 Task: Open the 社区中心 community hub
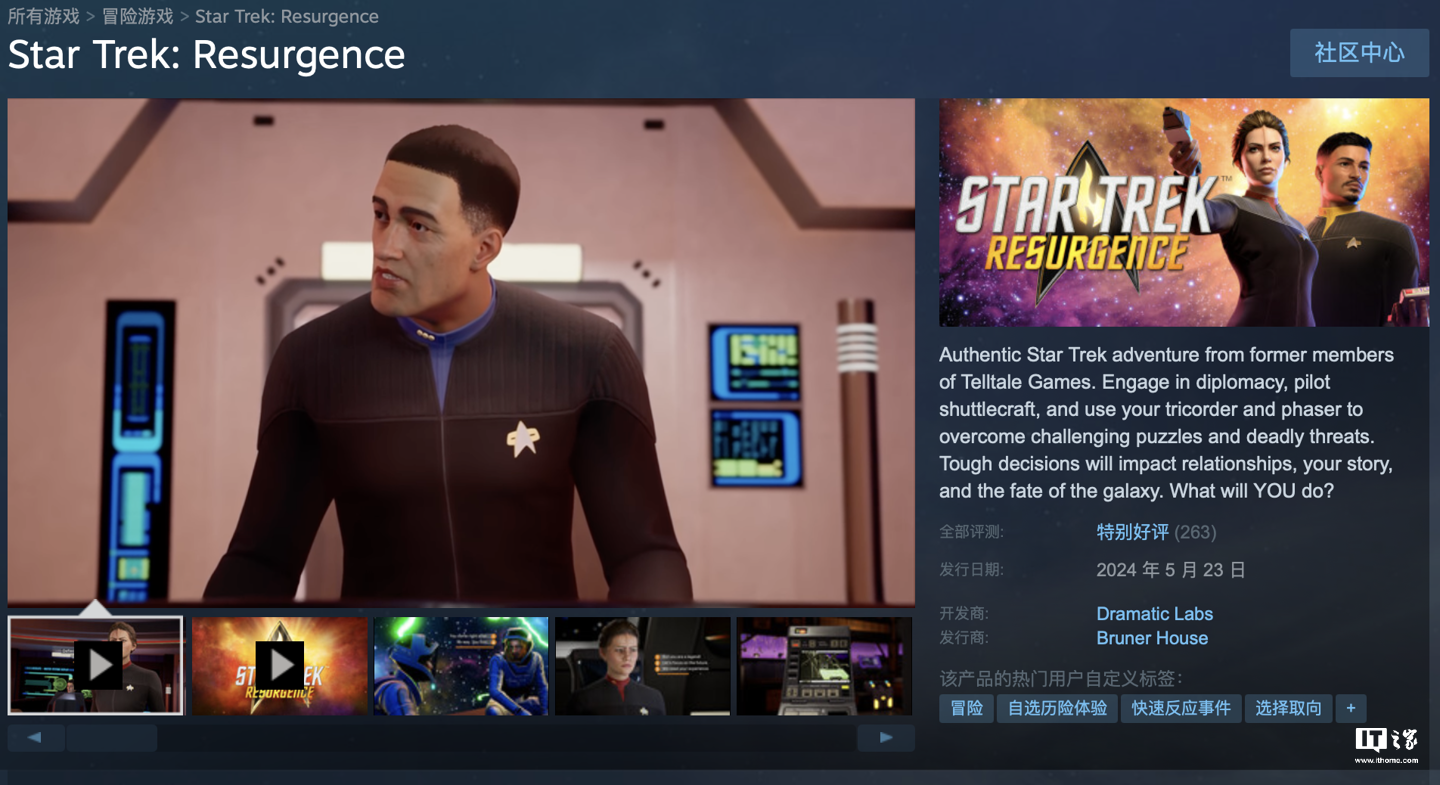click(x=1359, y=53)
